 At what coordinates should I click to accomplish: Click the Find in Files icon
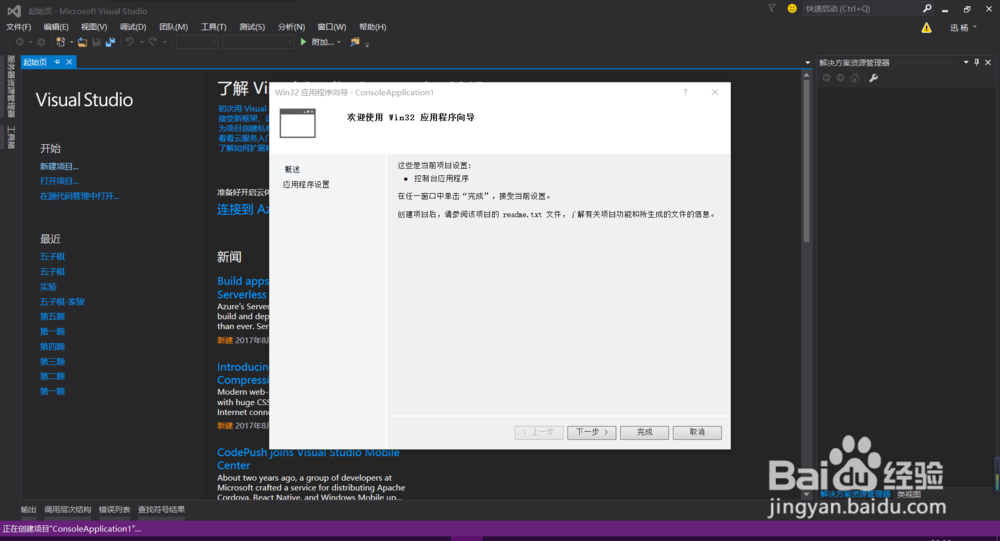click(x=355, y=42)
